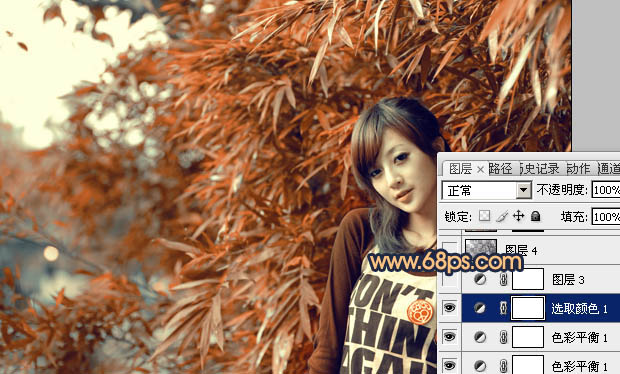This screenshot has height=374, width=620.
Task: Click the 图层 3 mask link icon
Action: [x=503, y=280]
